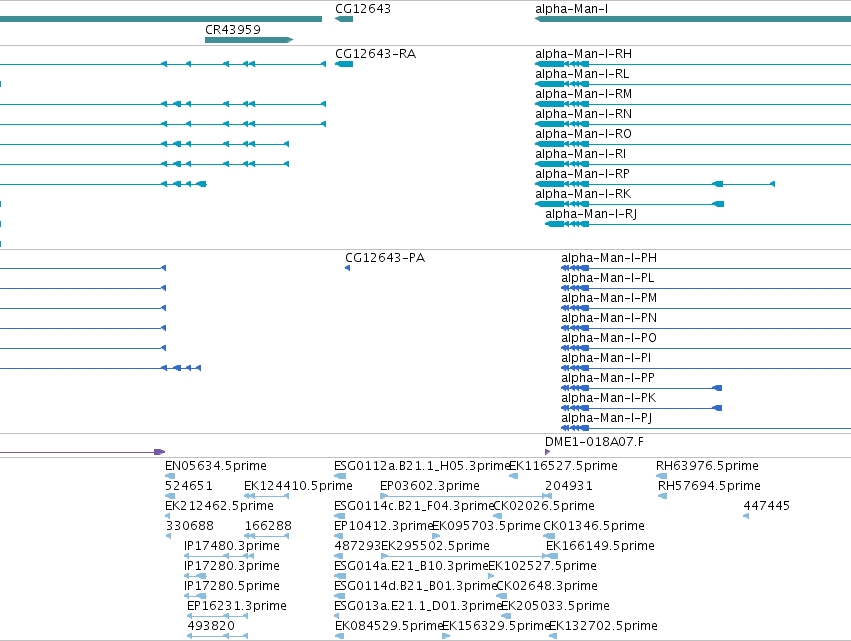Select transcript alpha-Man-I-RK
The width and height of the screenshot is (851, 641).
point(583,194)
